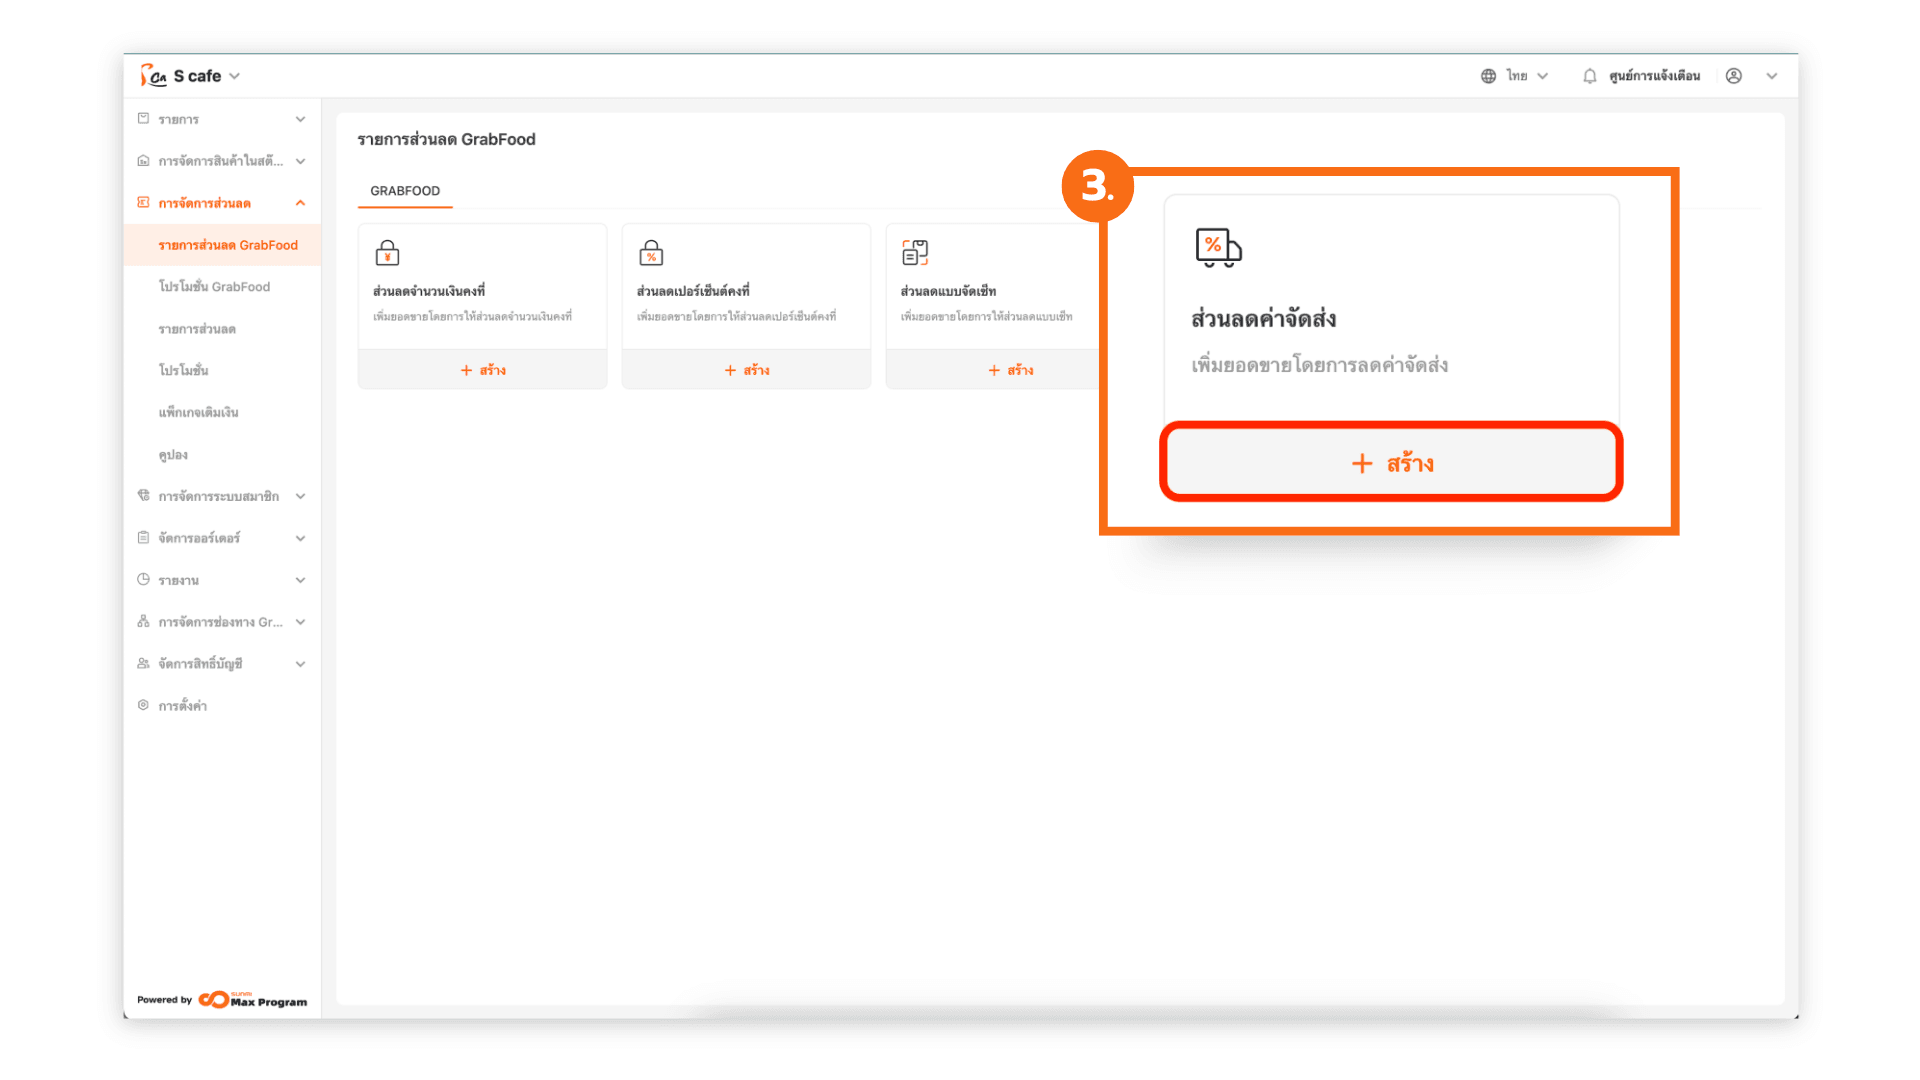1920x1080 pixels.
Task: Select the GRABFOOD tab
Action: (405, 191)
